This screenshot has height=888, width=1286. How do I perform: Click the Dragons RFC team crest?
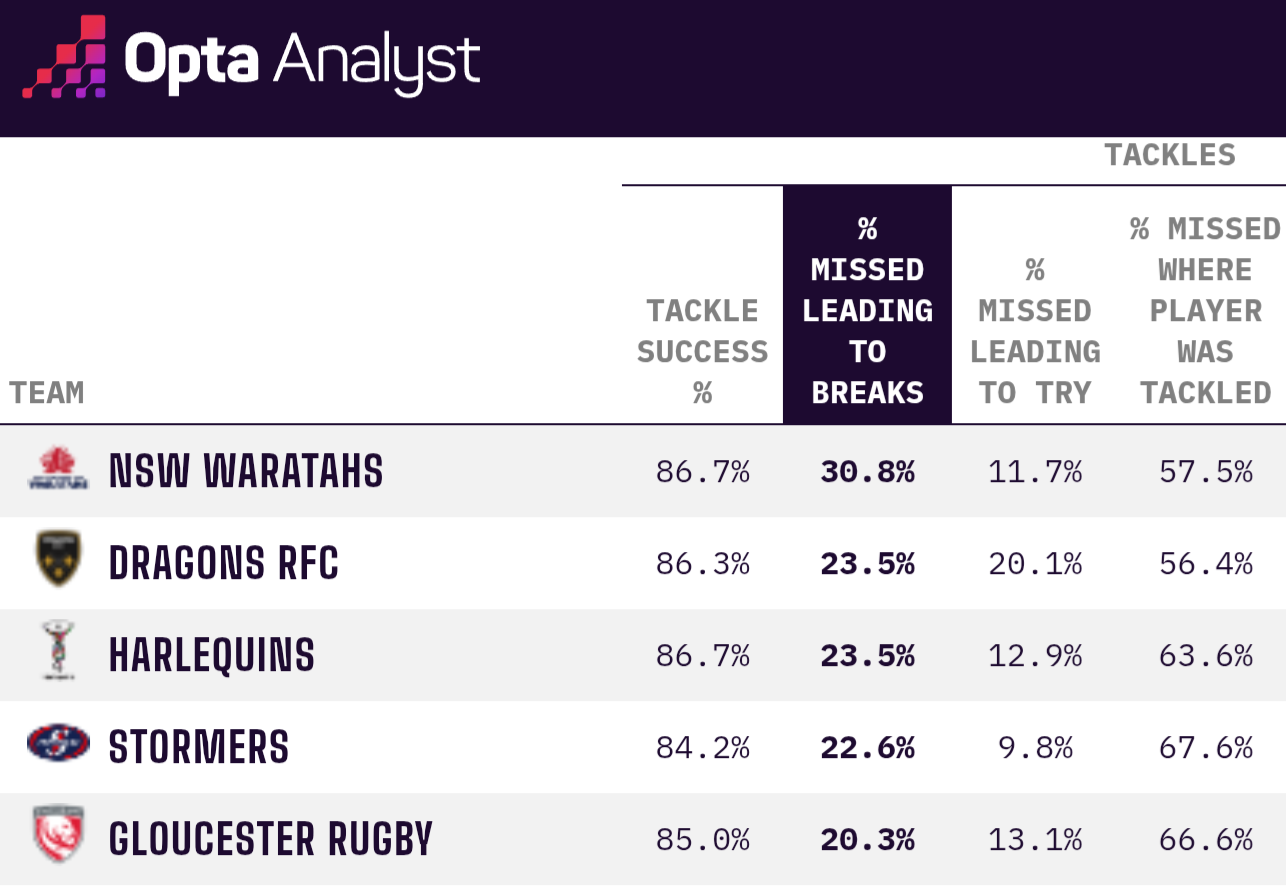57,560
